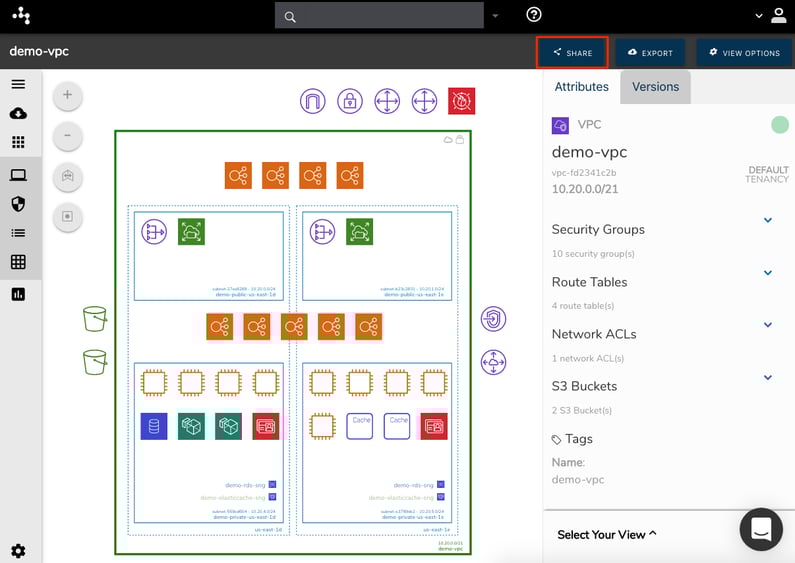Select the NAT gateway in public subnet us-east-1d
Image resolution: width=795 pixels, height=563 pixels.
point(154,232)
